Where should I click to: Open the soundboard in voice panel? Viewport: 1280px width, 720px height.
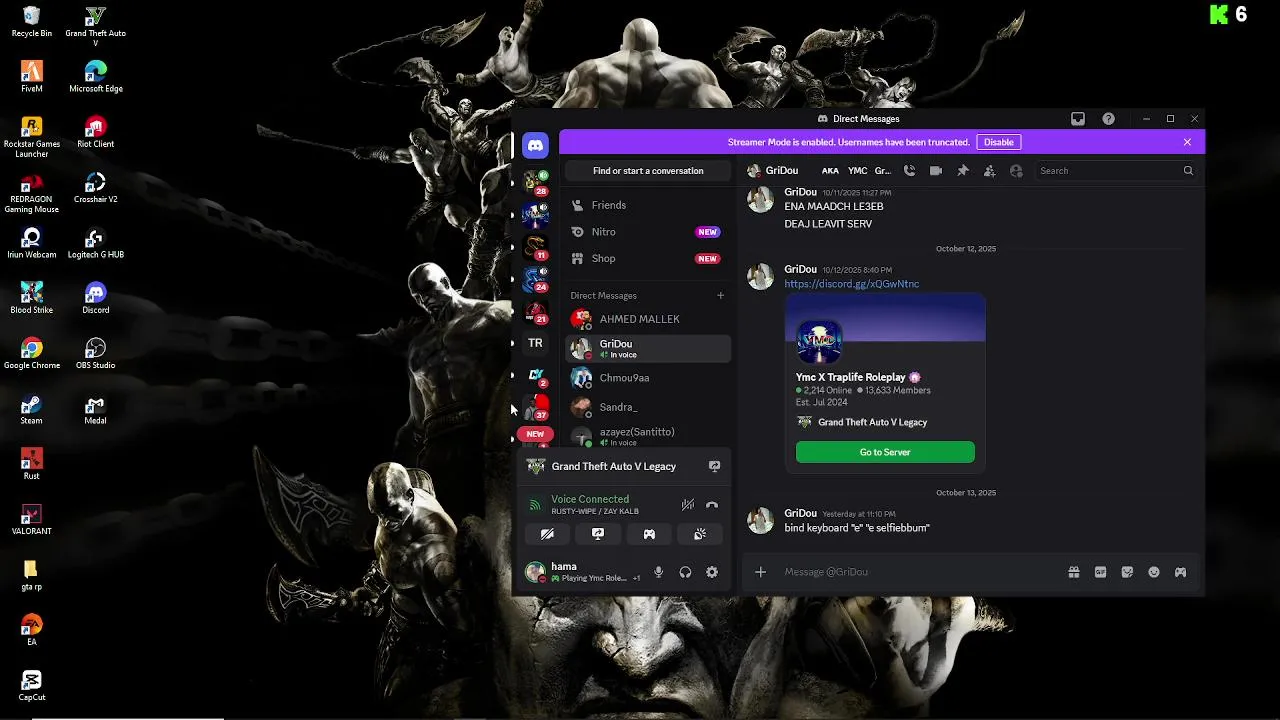point(700,534)
